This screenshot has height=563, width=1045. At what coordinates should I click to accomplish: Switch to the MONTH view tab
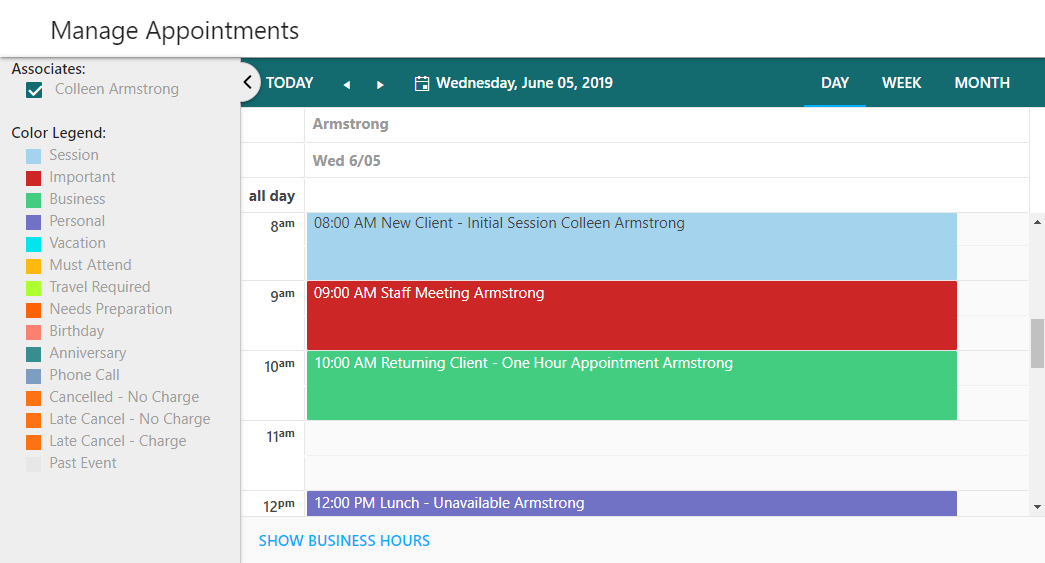(x=982, y=83)
